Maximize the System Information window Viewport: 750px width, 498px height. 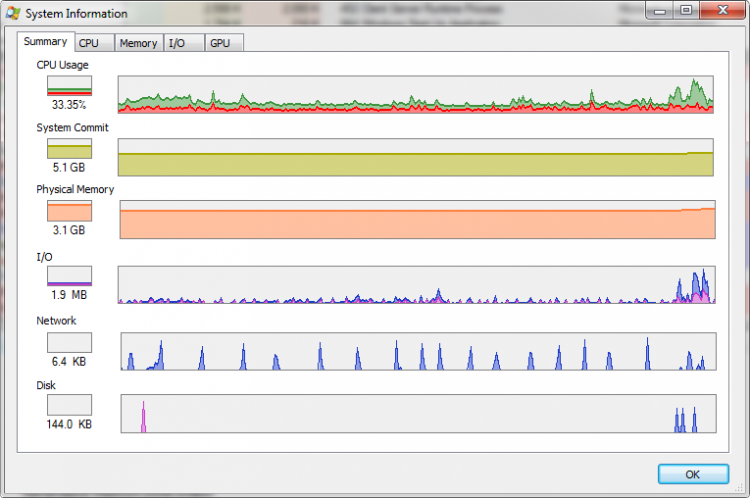686,10
